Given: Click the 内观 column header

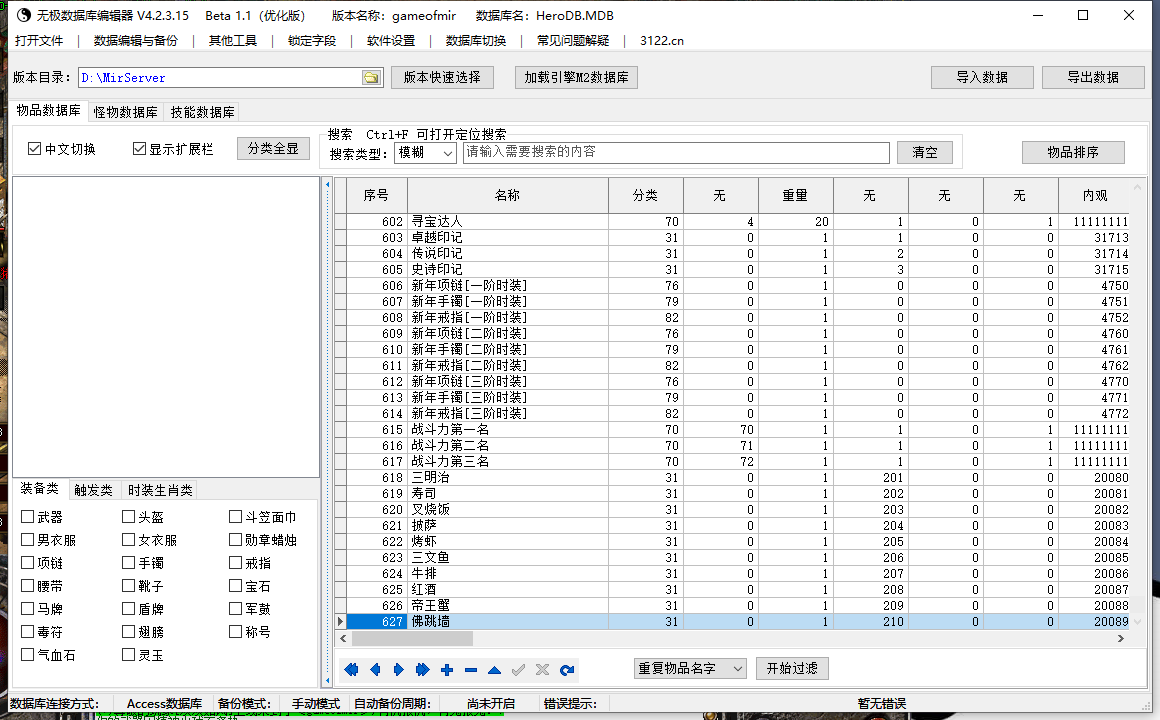Looking at the screenshot, I should click(x=1095, y=195).
